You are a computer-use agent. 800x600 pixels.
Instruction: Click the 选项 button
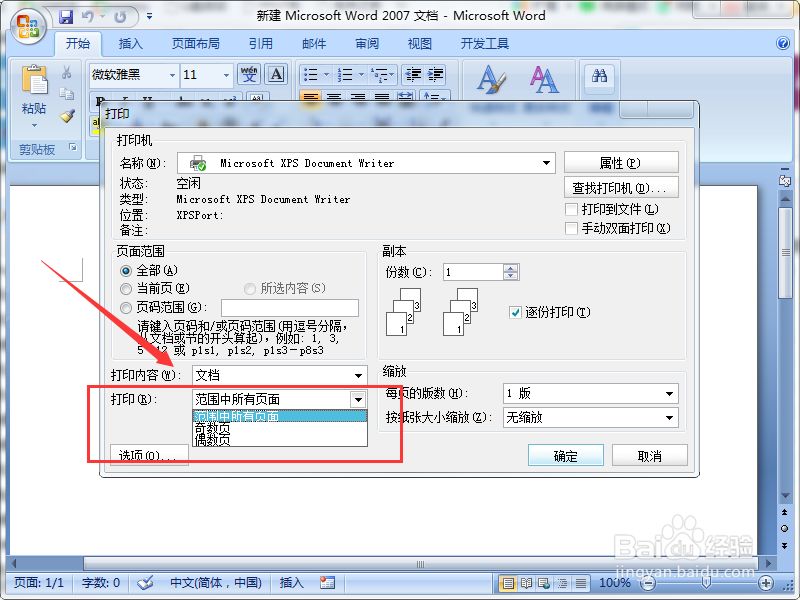pyautogui.click(x=149, y=455)
